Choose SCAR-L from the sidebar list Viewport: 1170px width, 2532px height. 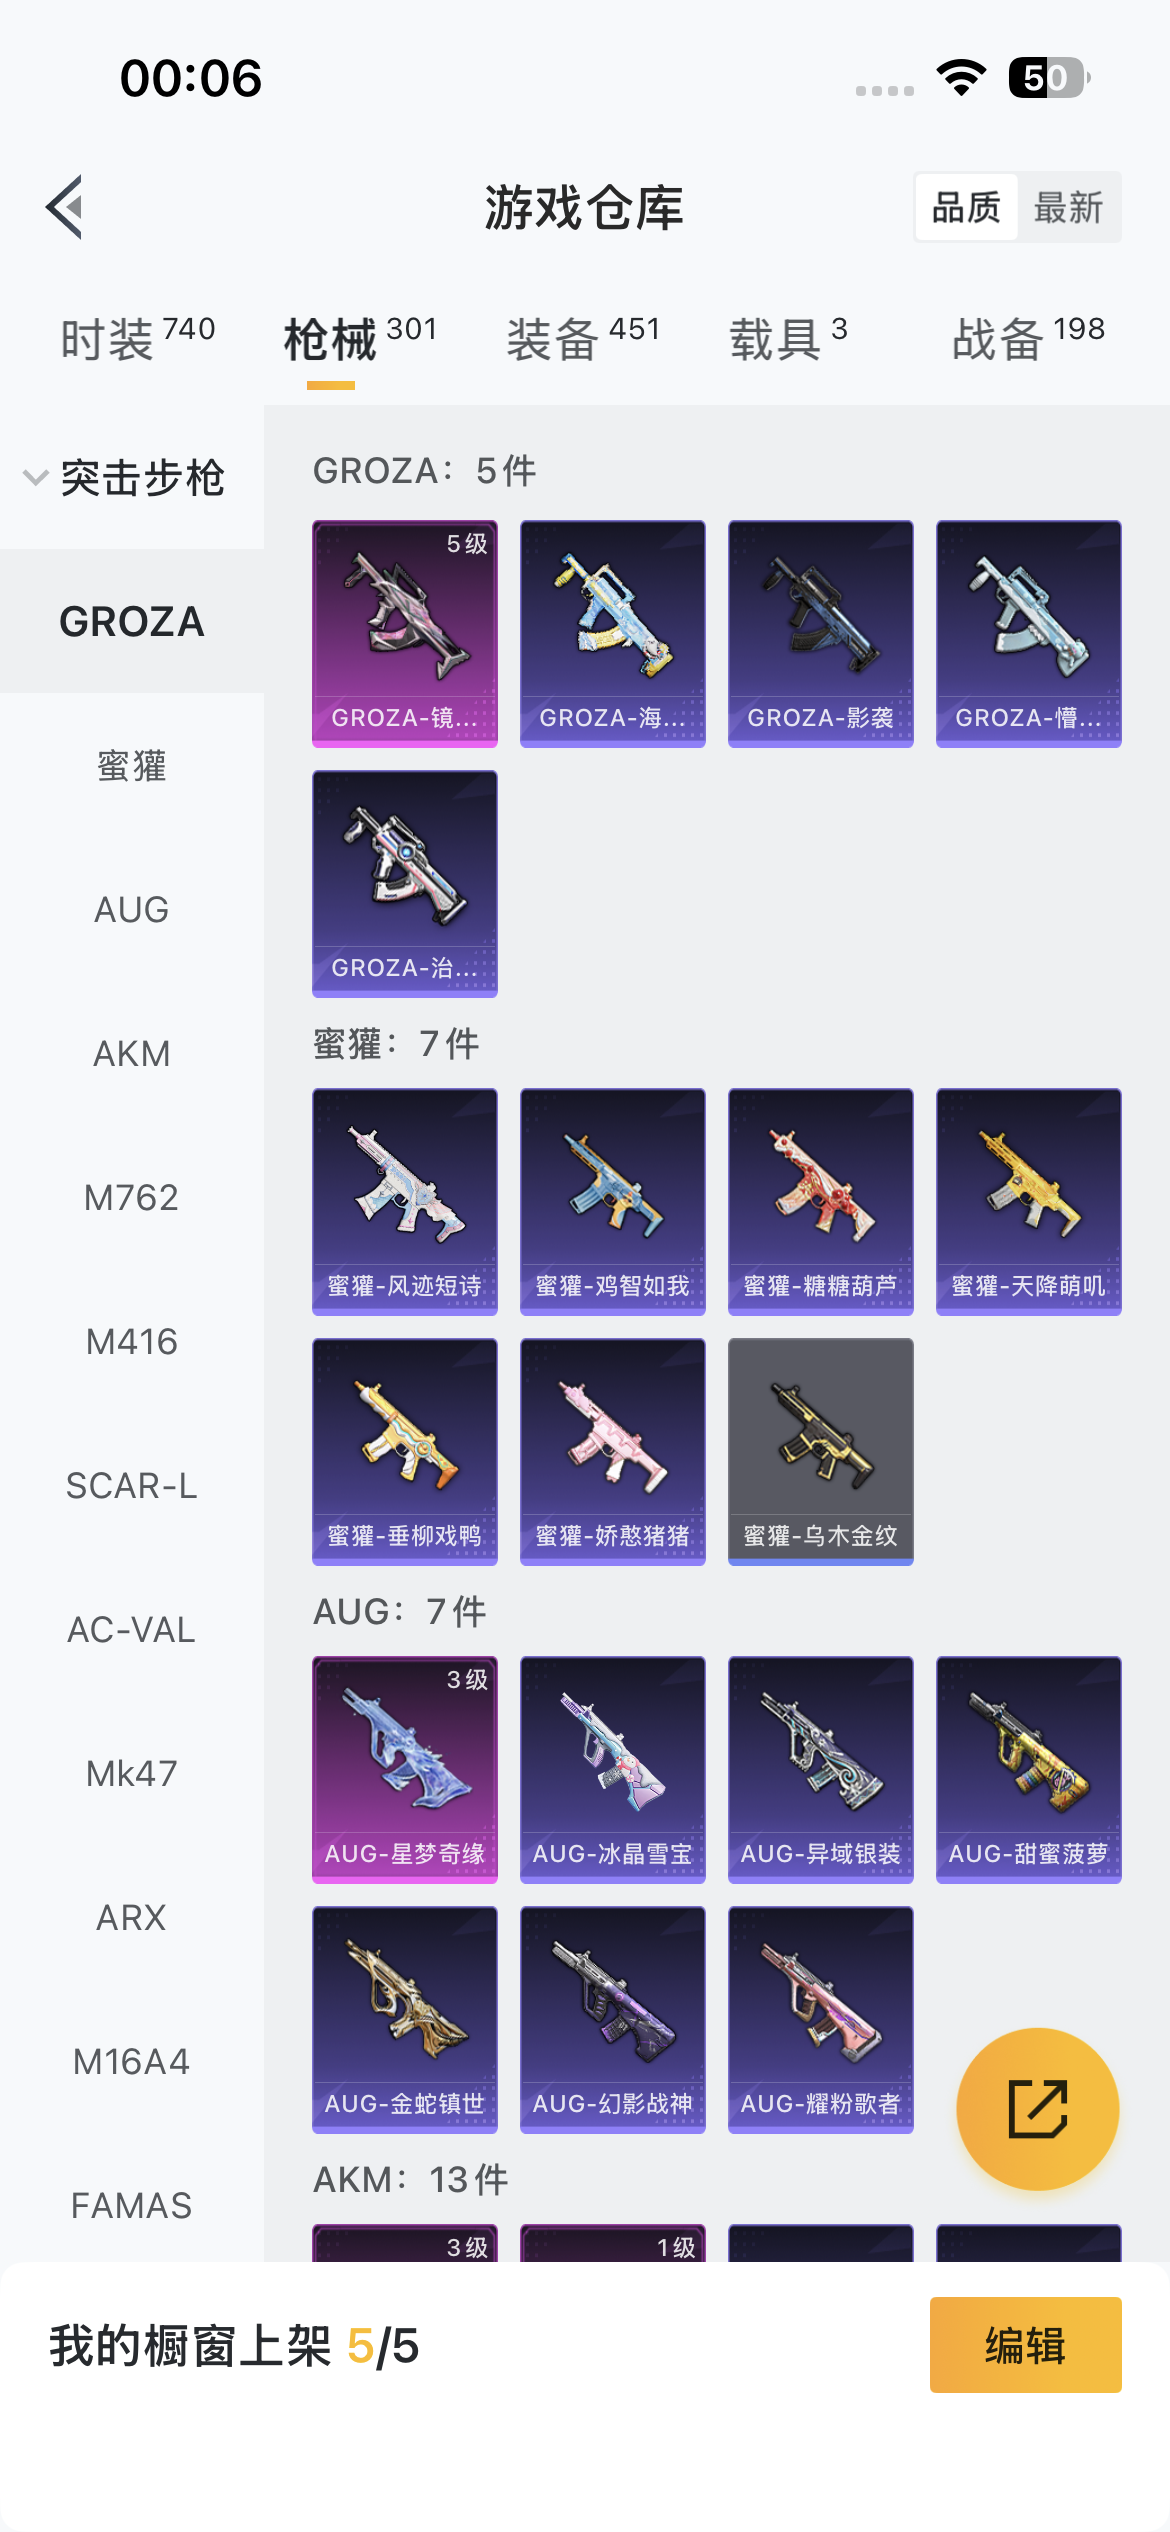(132, 1485)
